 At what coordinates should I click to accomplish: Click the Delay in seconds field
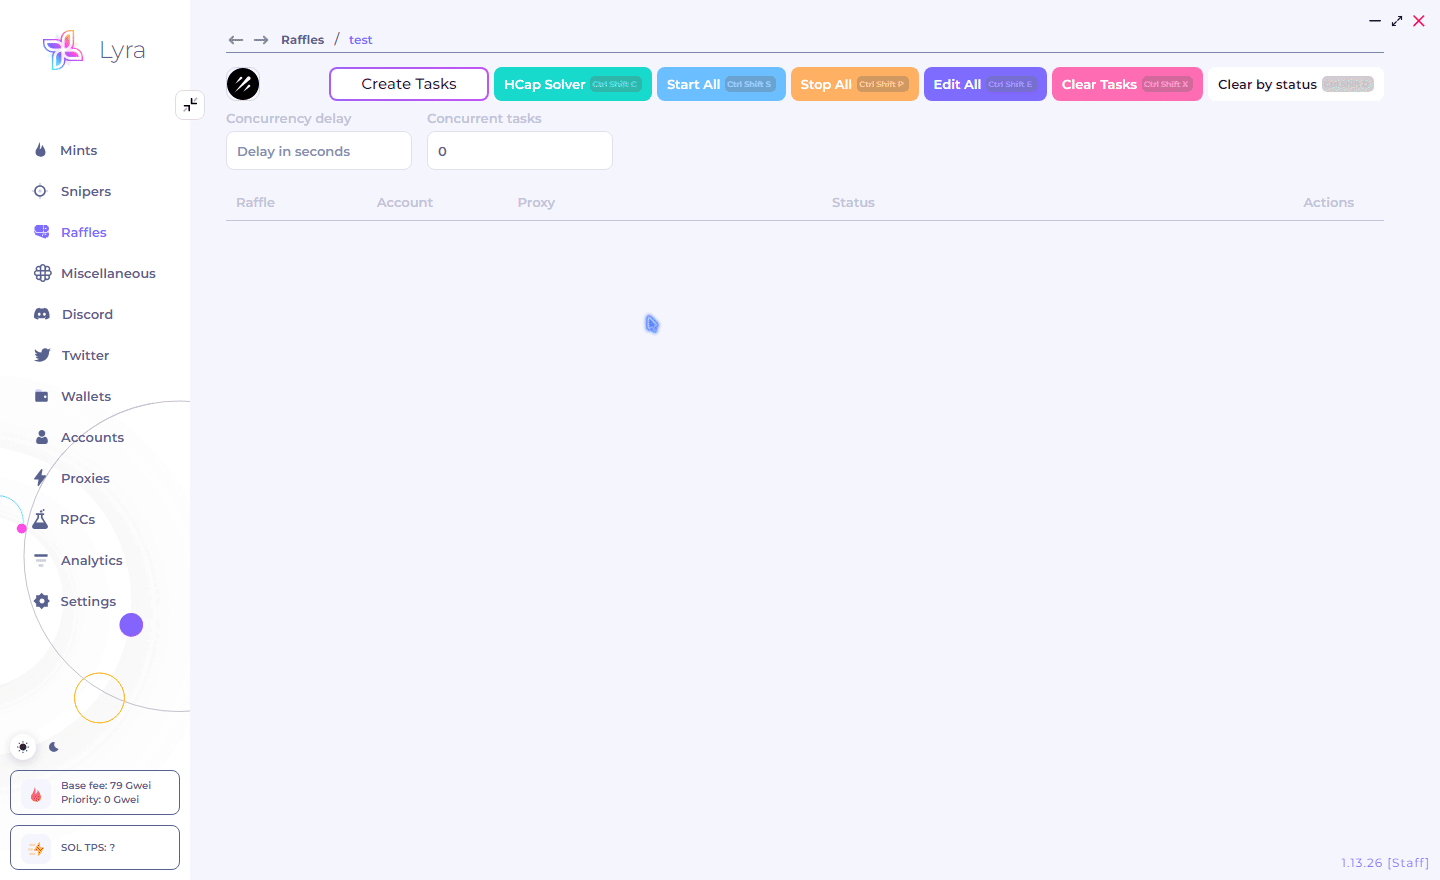(x=318, y=151)
